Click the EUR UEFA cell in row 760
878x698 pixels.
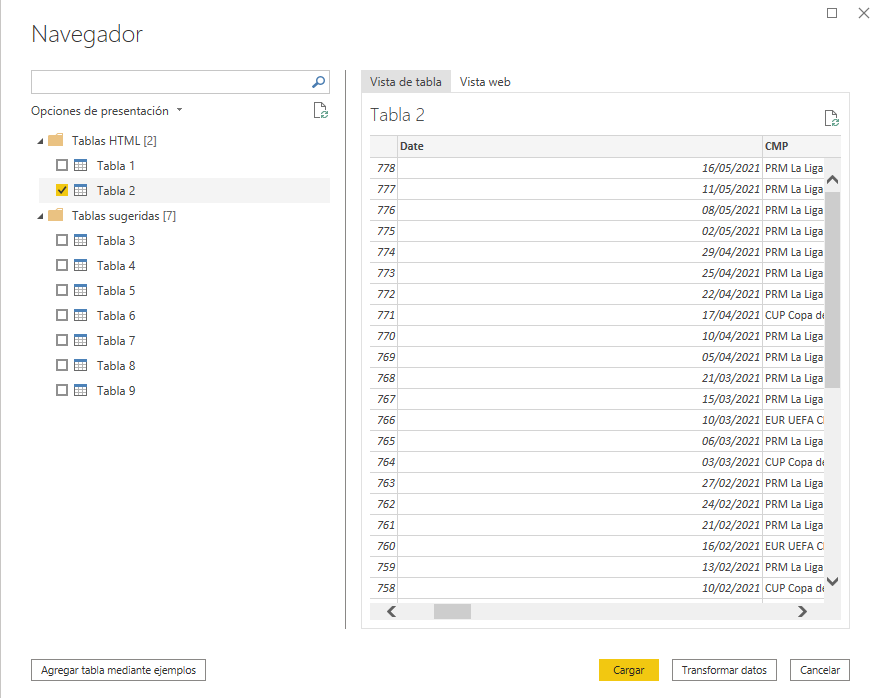point(793,546)
